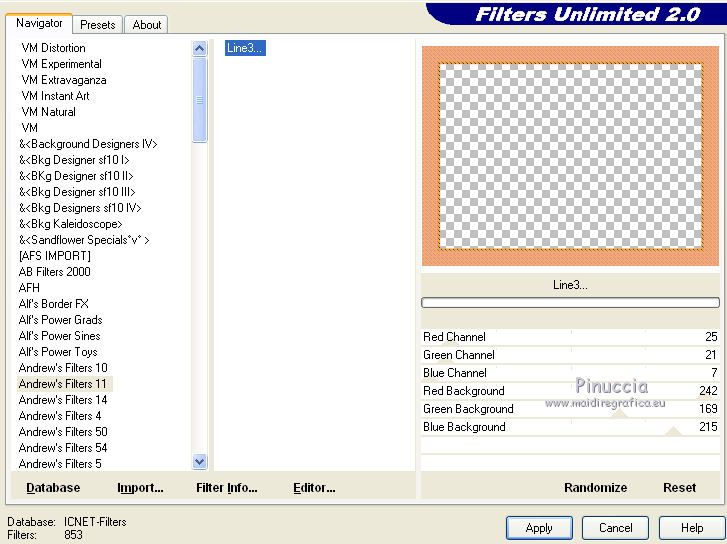Viewport: 727px width, 544px height.
Task: Click Randomize to shuffle parameters
Action: 595,488
